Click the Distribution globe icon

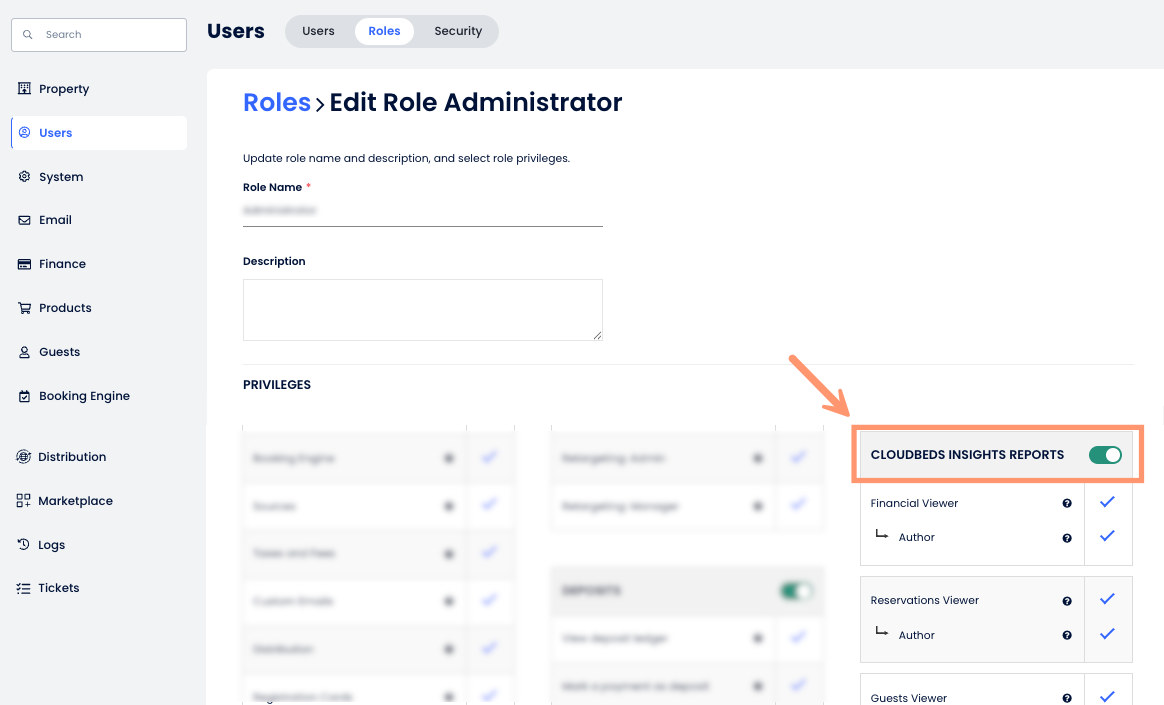click(24, 457)
